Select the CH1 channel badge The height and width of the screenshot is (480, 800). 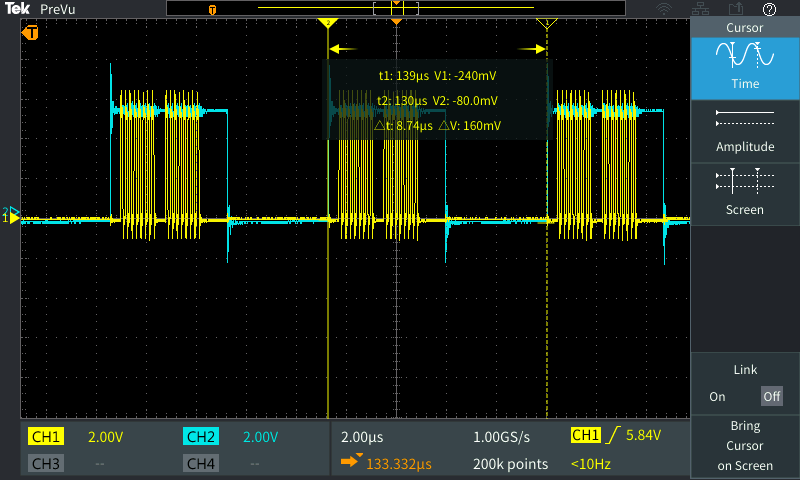(45, 437)
